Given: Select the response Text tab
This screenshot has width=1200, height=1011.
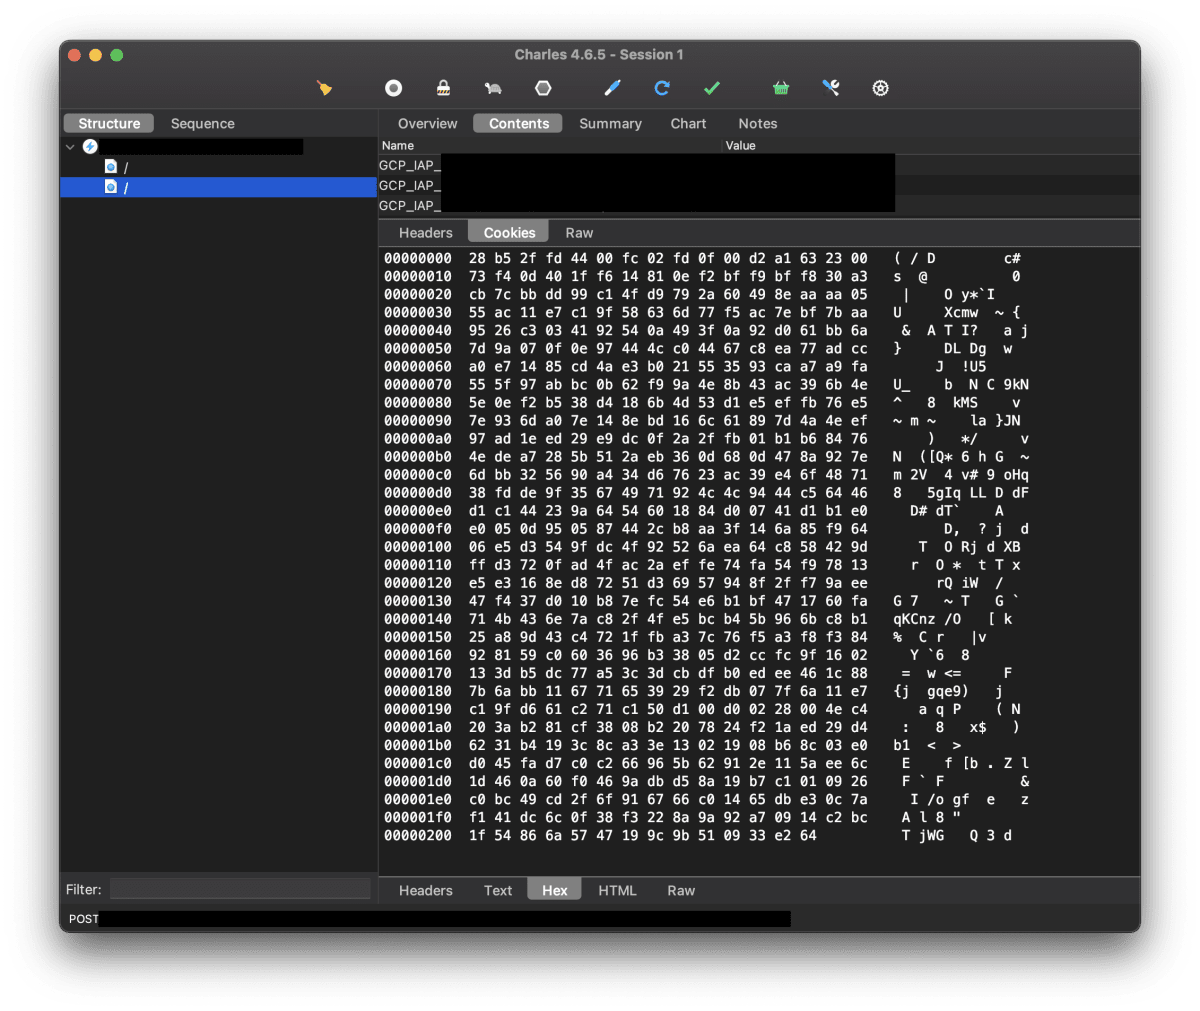Looking at the screenshot, I should [498, 890].
